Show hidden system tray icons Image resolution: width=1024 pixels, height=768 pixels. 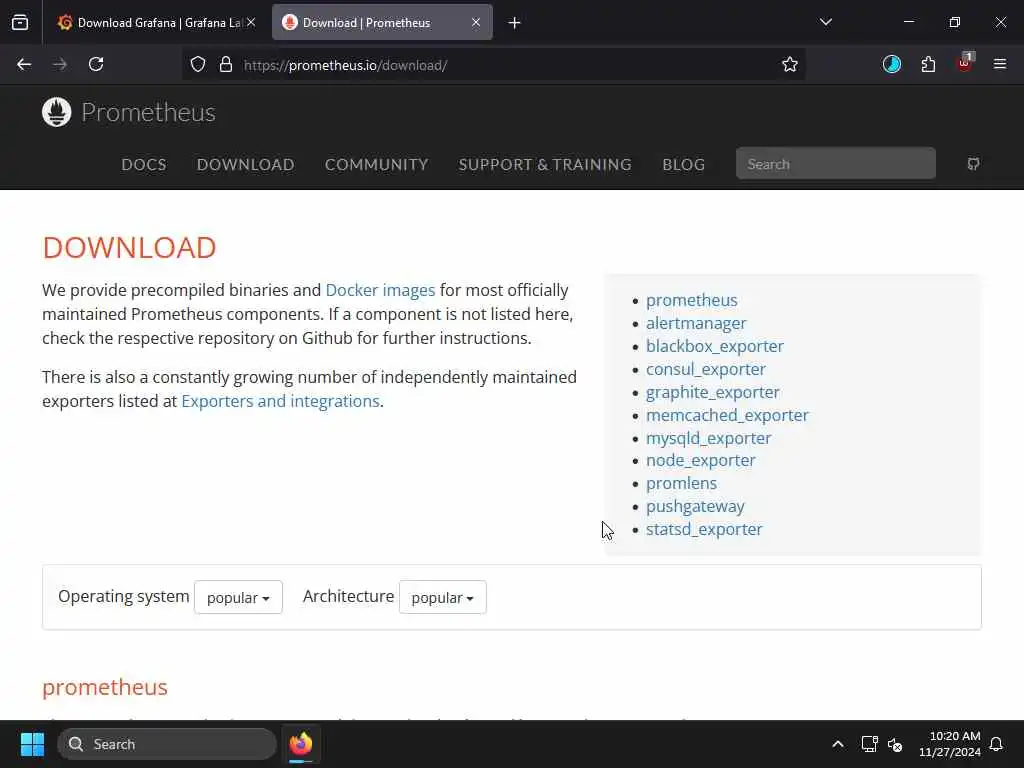click(x=838, y=744)
